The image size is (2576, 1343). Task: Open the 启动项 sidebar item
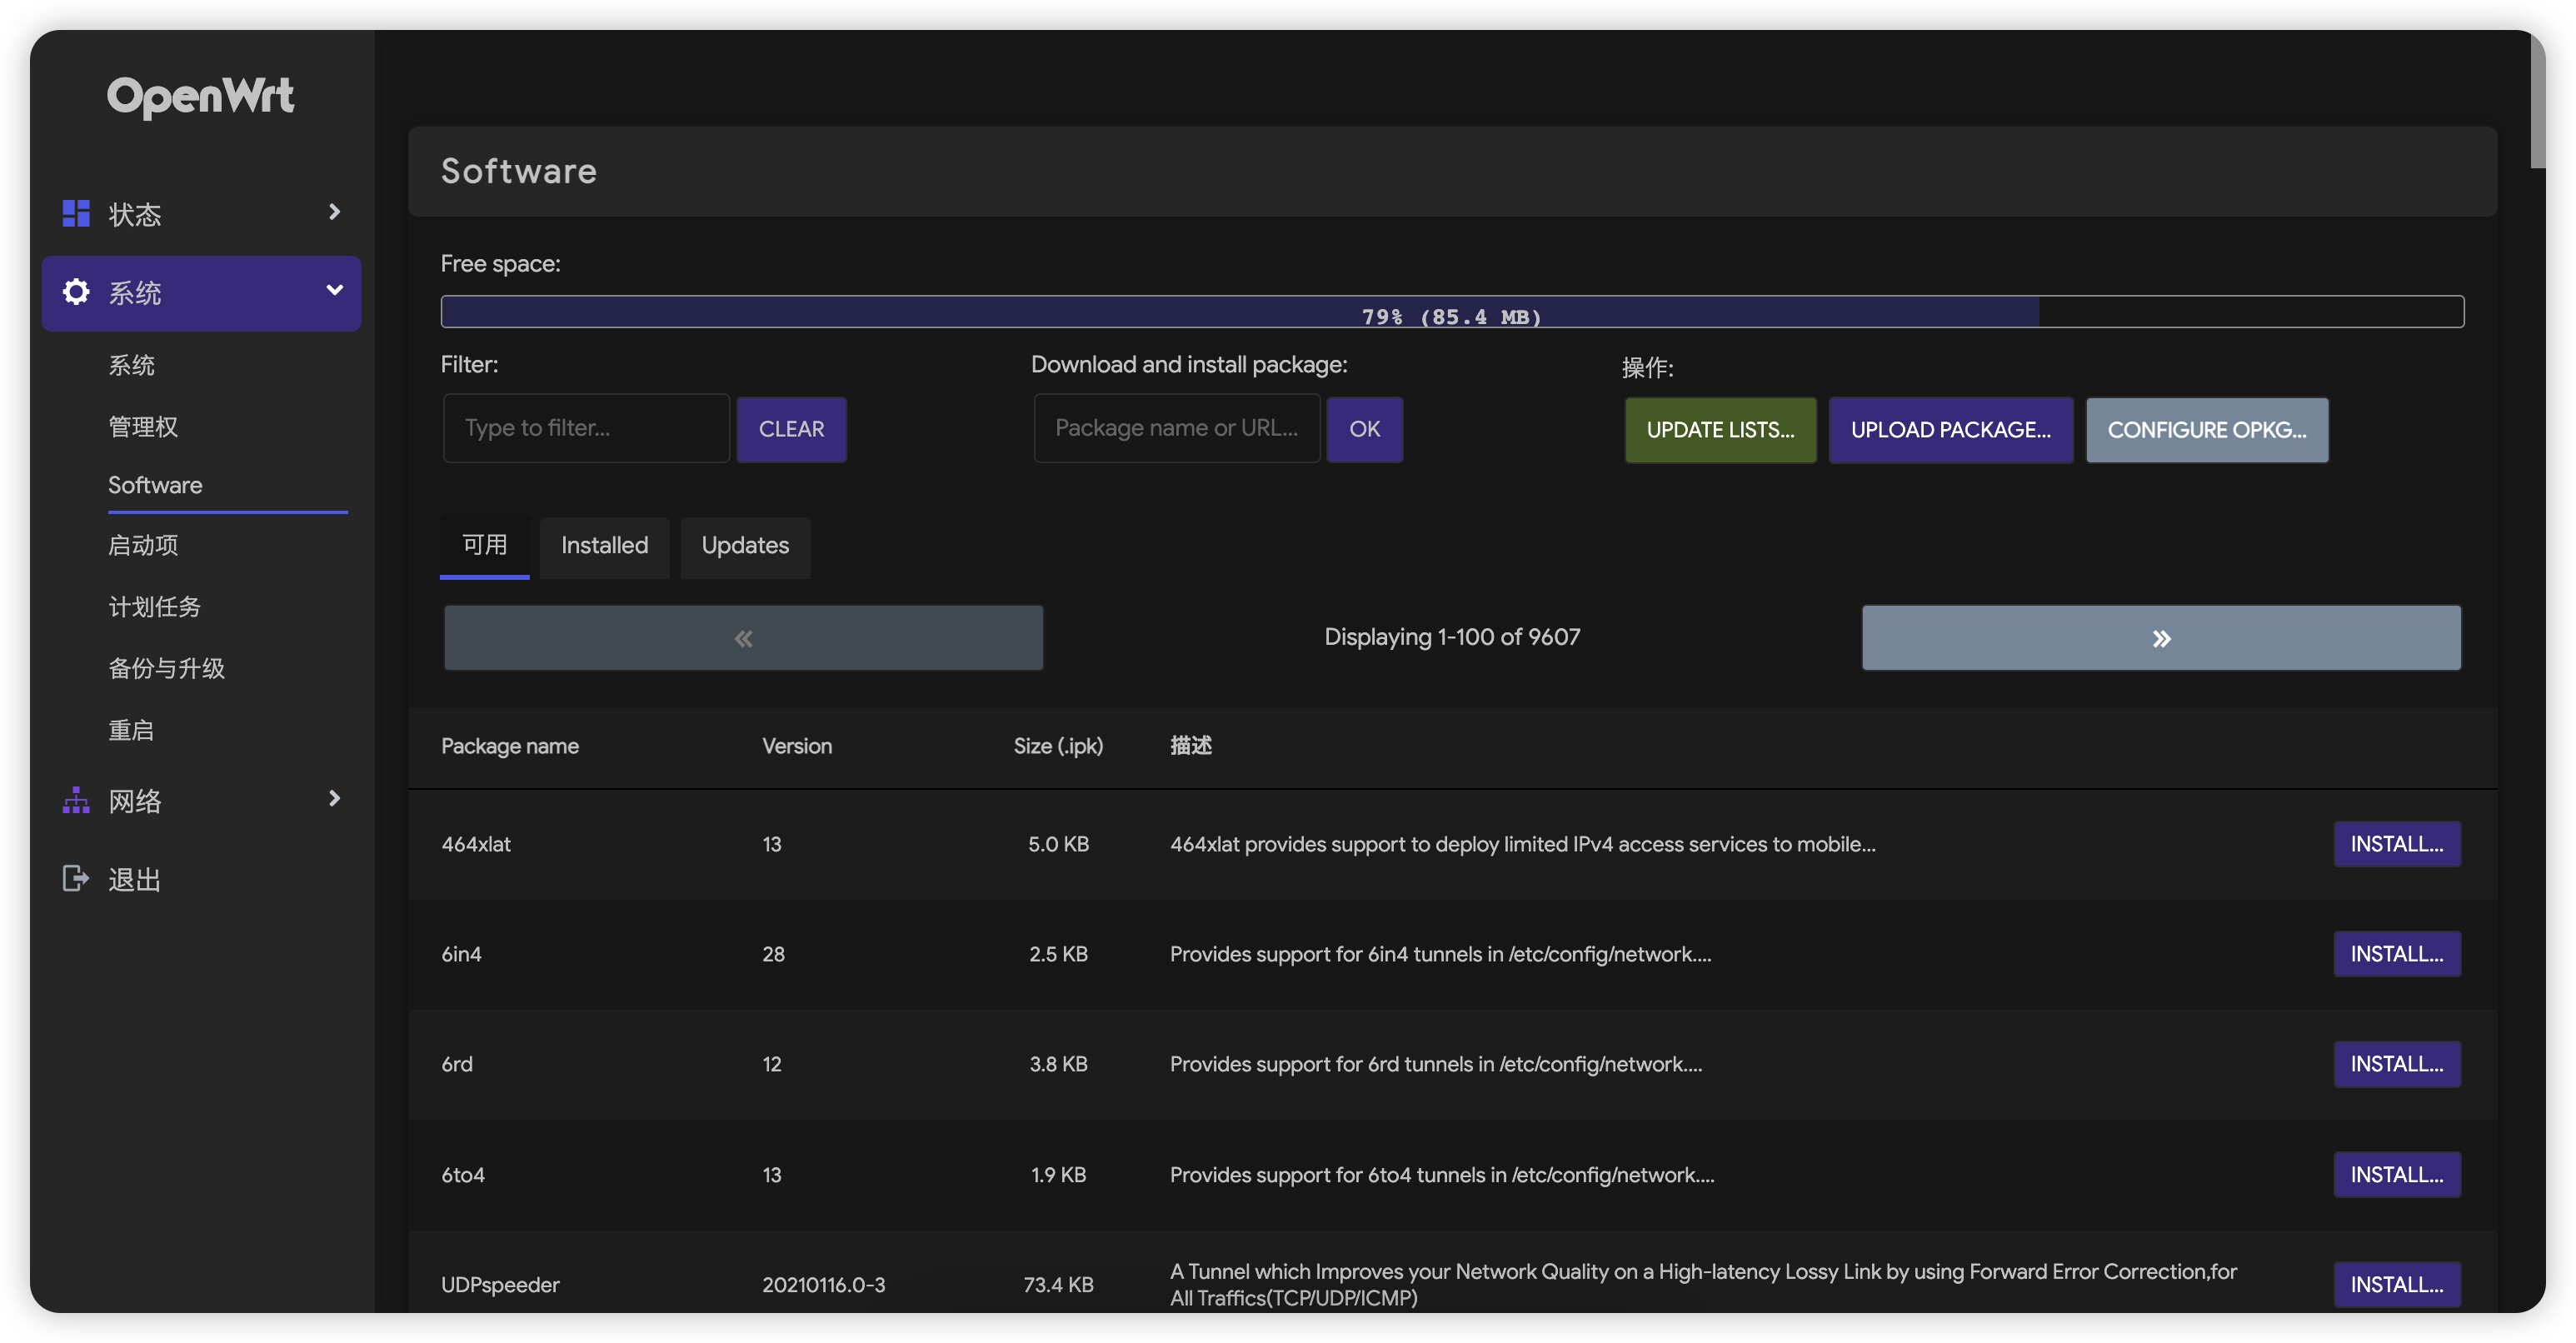(x=143, y=546)
